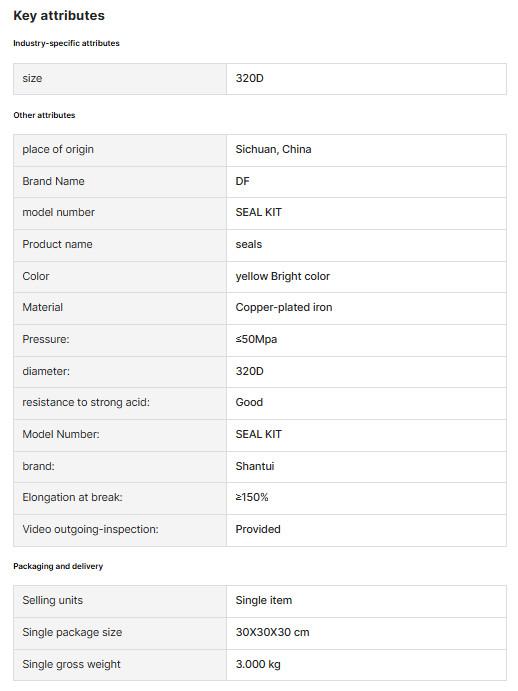Click the Packaging and delivery heading
This screenshot has height=691, width=518.
coord(58,566)
